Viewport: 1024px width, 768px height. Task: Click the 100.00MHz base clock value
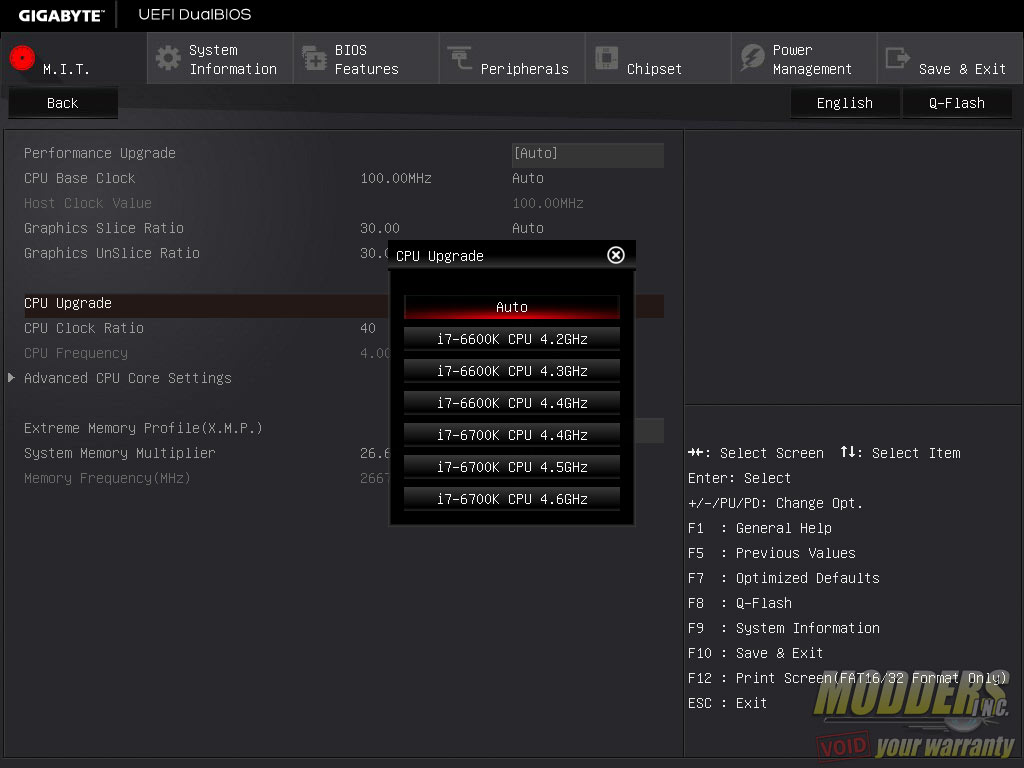pyautogui.click(x=396, y=178)
